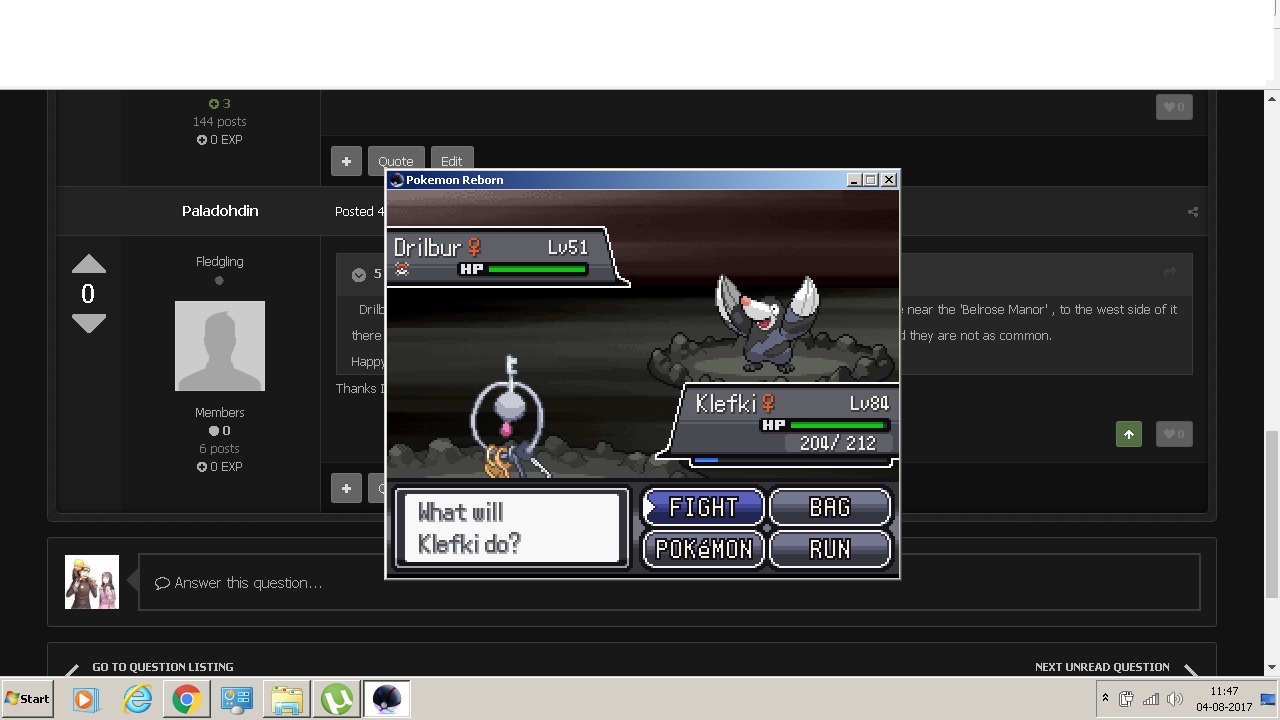
Task: Downvote Paladohdin's answer with down arrow
Action: [88, 323]
